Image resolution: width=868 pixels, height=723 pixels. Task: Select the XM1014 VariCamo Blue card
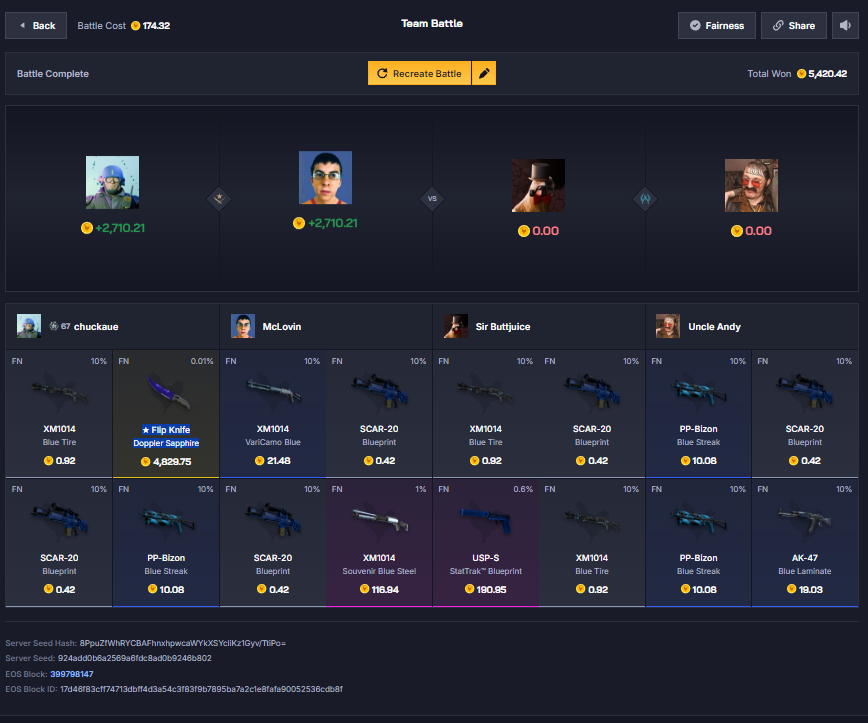pyautogui.click(x=273, y=414)
